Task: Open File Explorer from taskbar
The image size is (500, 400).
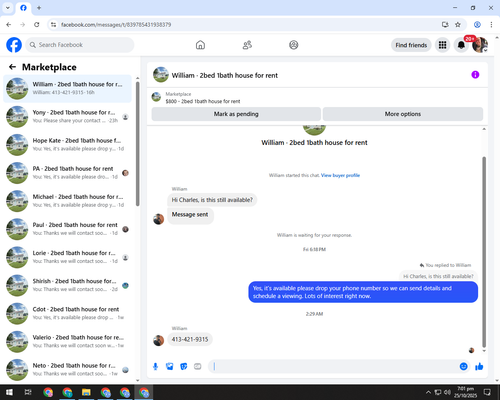Action: point(86,392)
